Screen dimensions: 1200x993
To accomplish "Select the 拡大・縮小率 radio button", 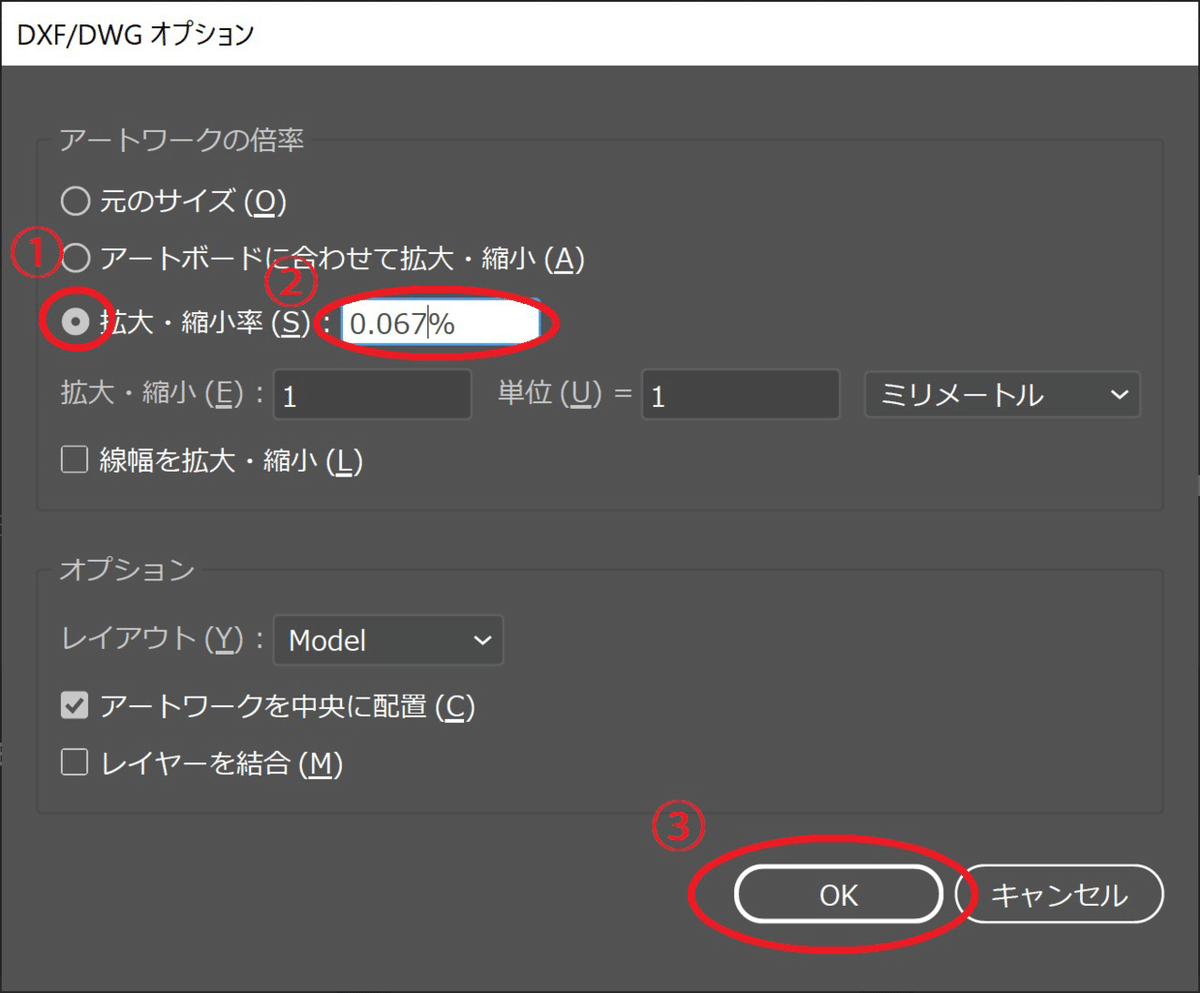I will click(x=75, y=322).
